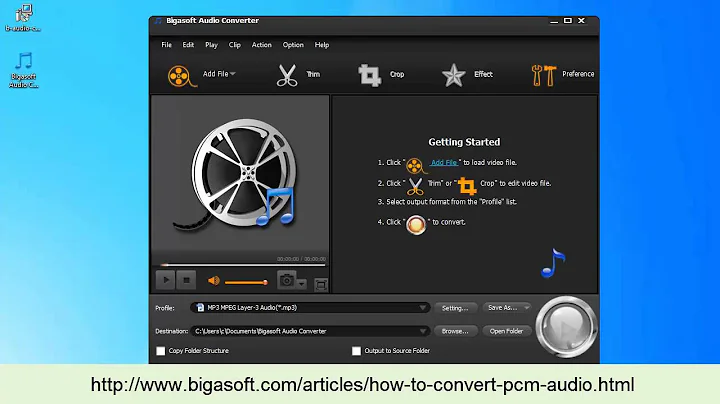Open the Edit menu
This screenshot has width=720, height=404.
(x=188, y=45)
